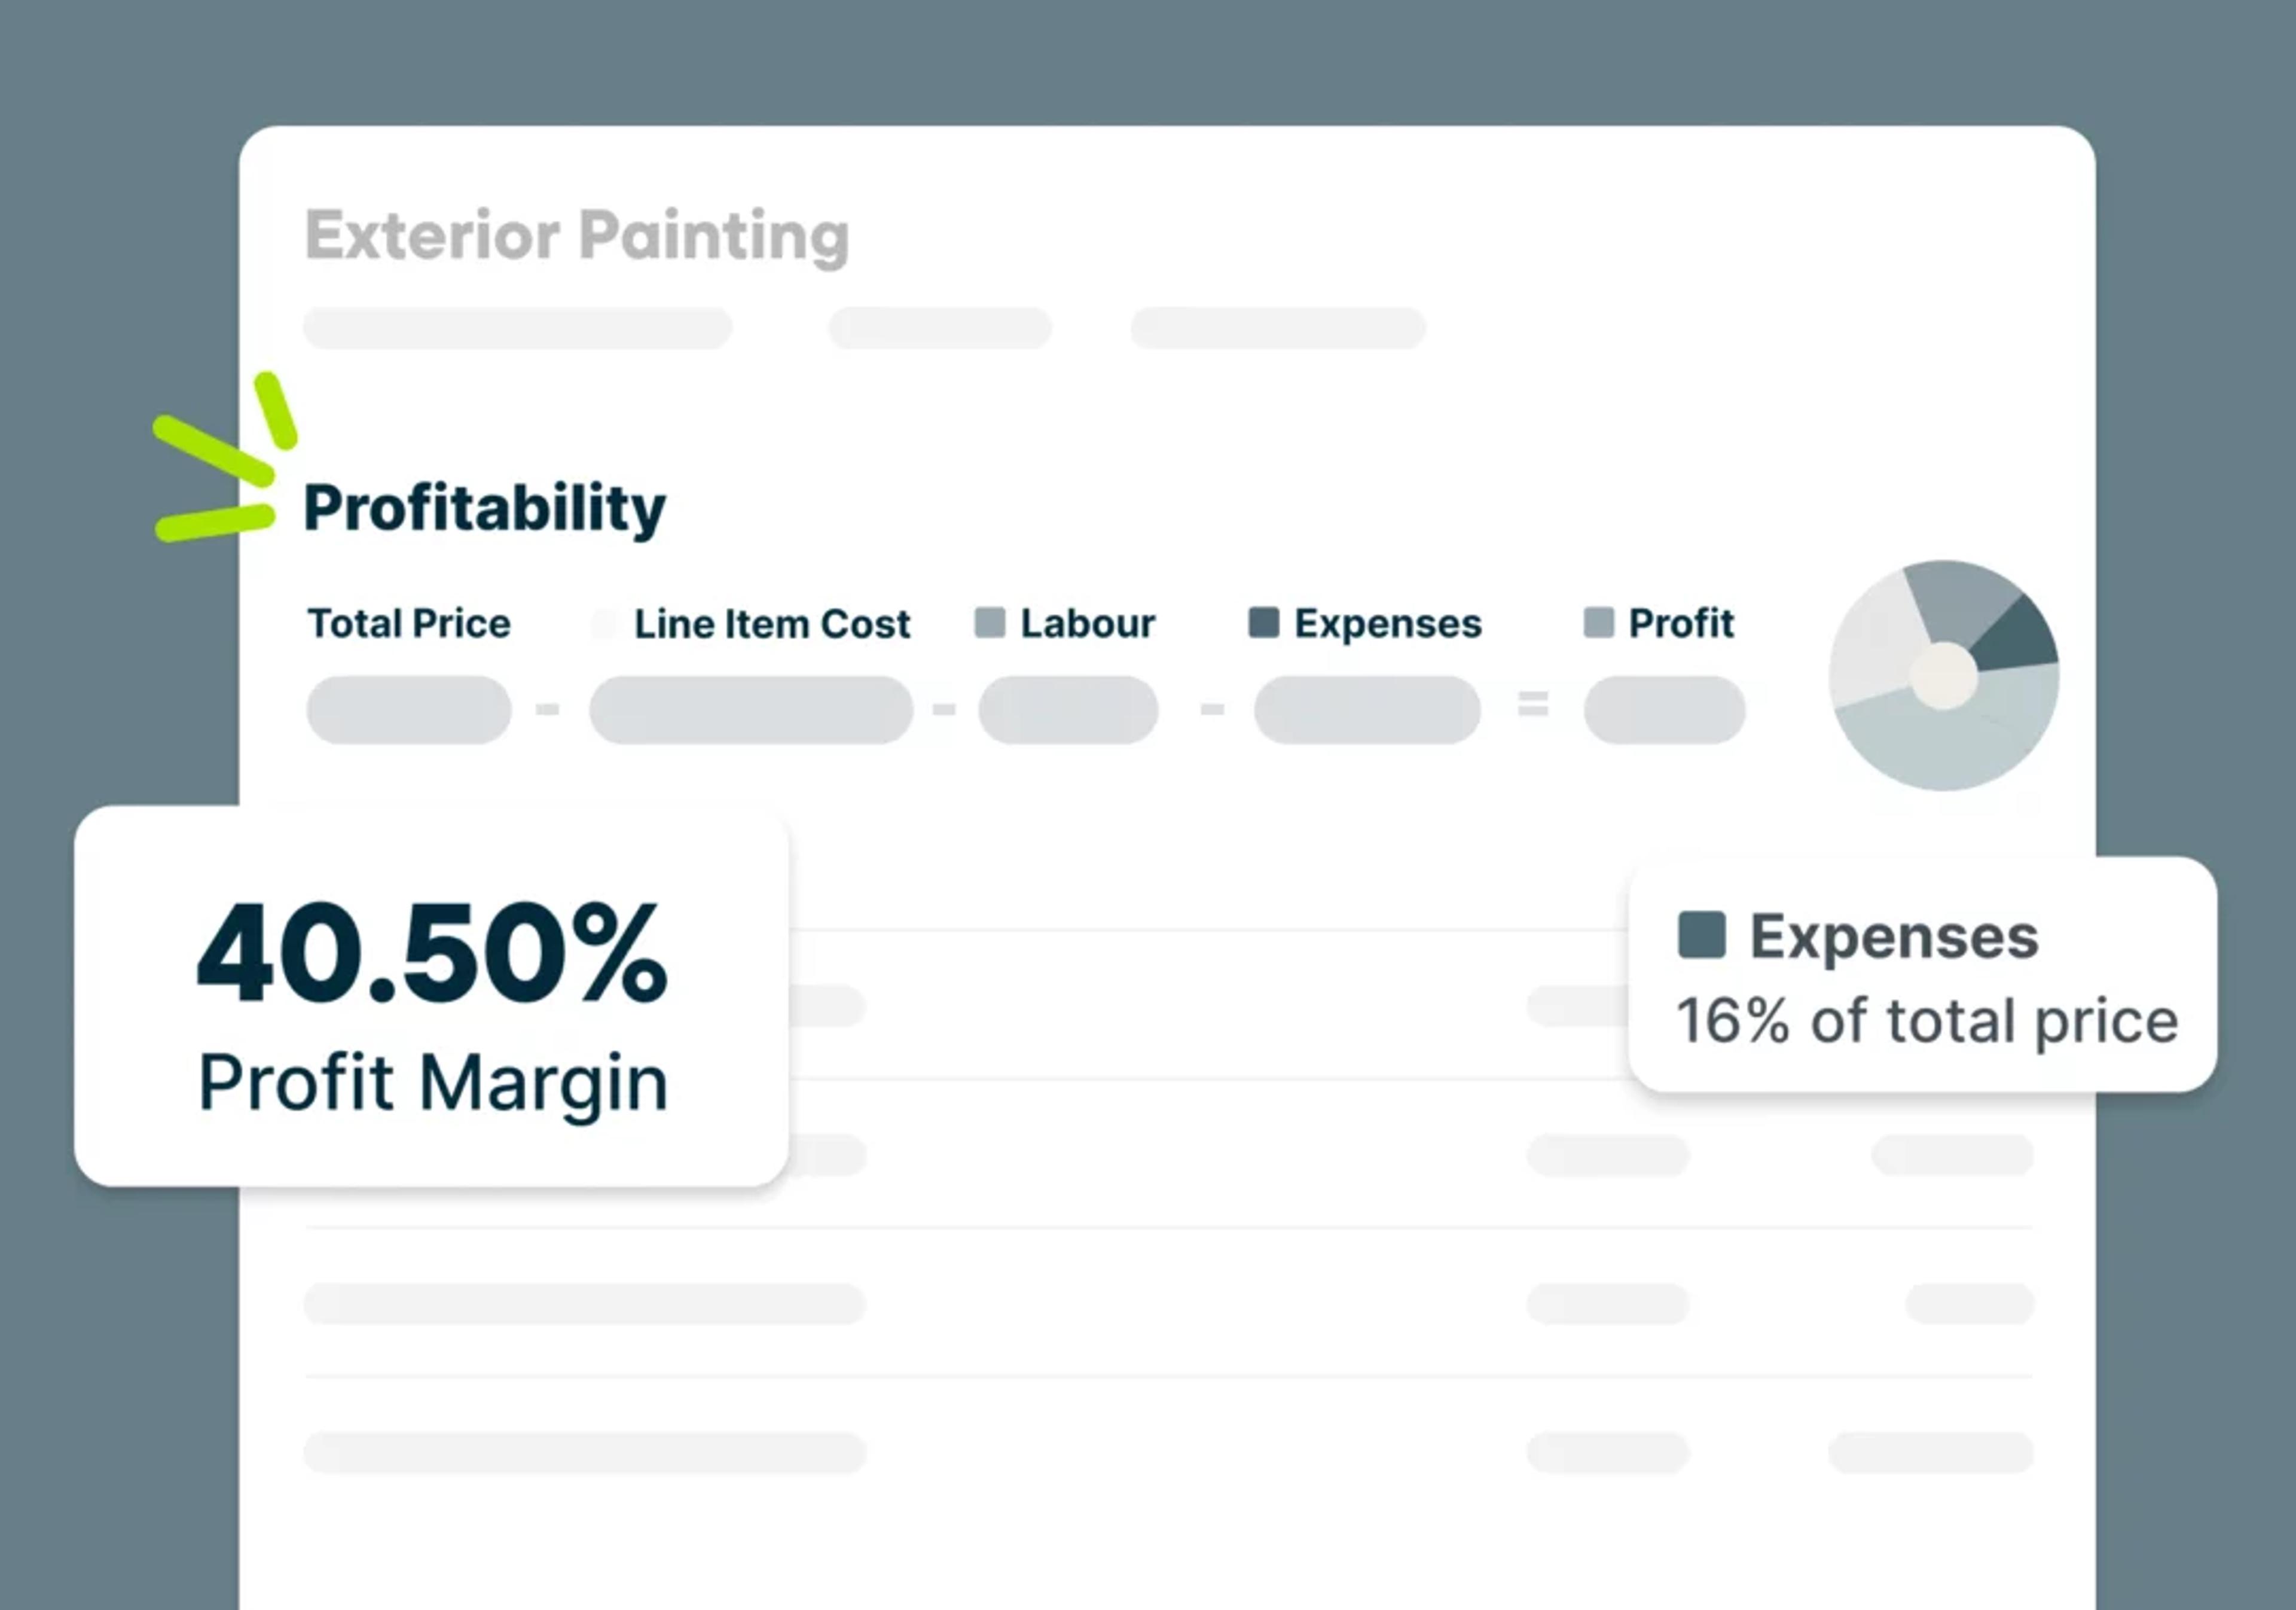The width and height of the screenshot is (2296, 1610).
Task: Open the Exterior Painting title
Action: tap(577, 236)
